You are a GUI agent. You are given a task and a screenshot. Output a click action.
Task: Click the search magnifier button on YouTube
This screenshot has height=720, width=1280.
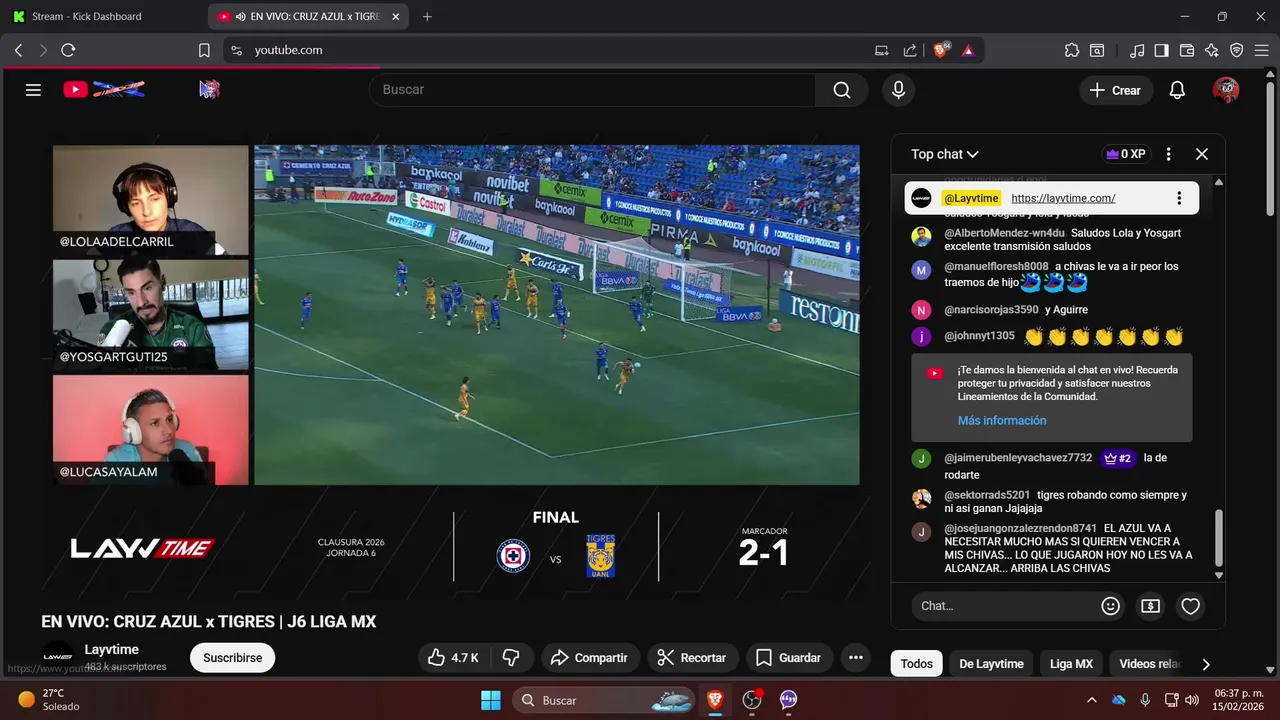tap(842, 90)
